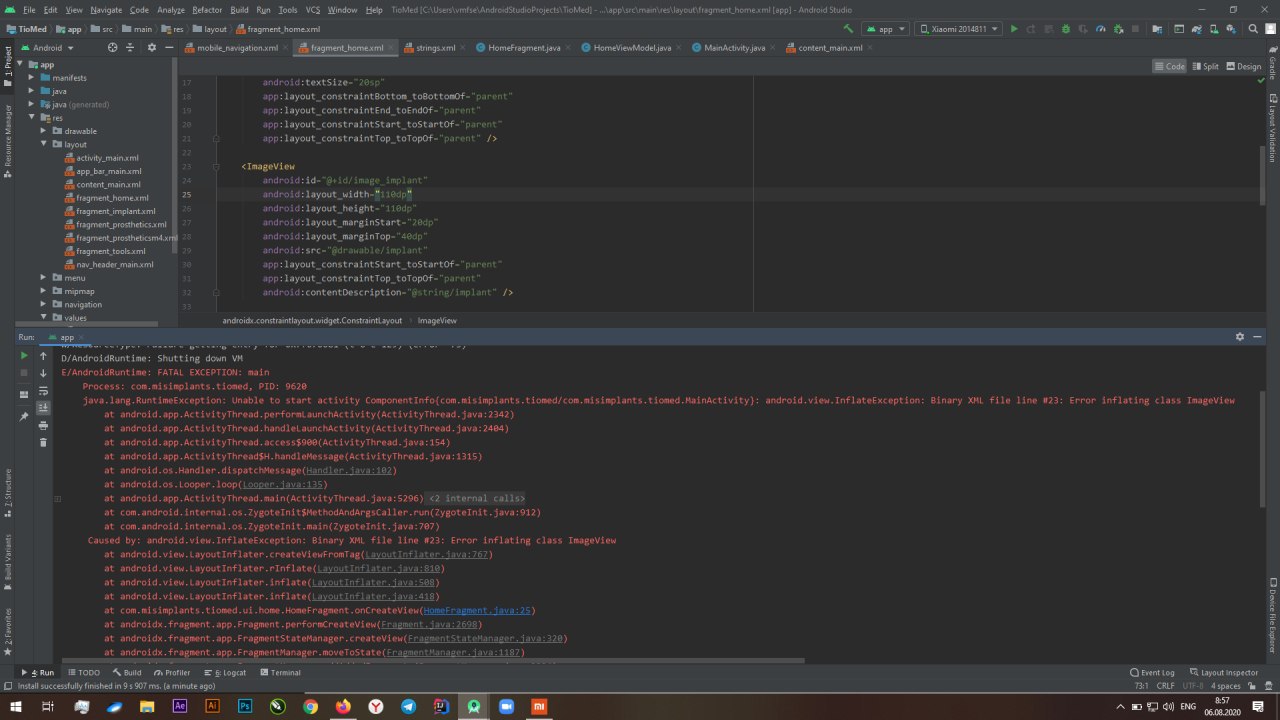Screen dimensions: 1280x720
Task: Switch to strings.xml tab
Action: pyautogui.click(x=435, y=47)
